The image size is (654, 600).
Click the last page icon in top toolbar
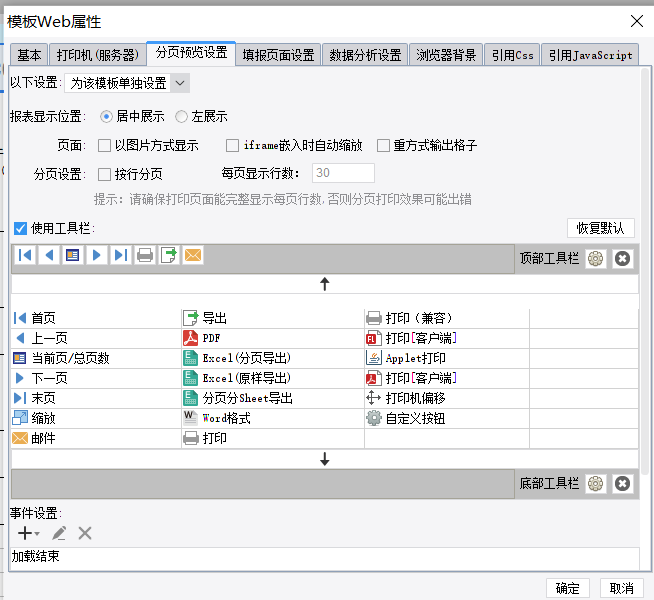tap(121, 255)
